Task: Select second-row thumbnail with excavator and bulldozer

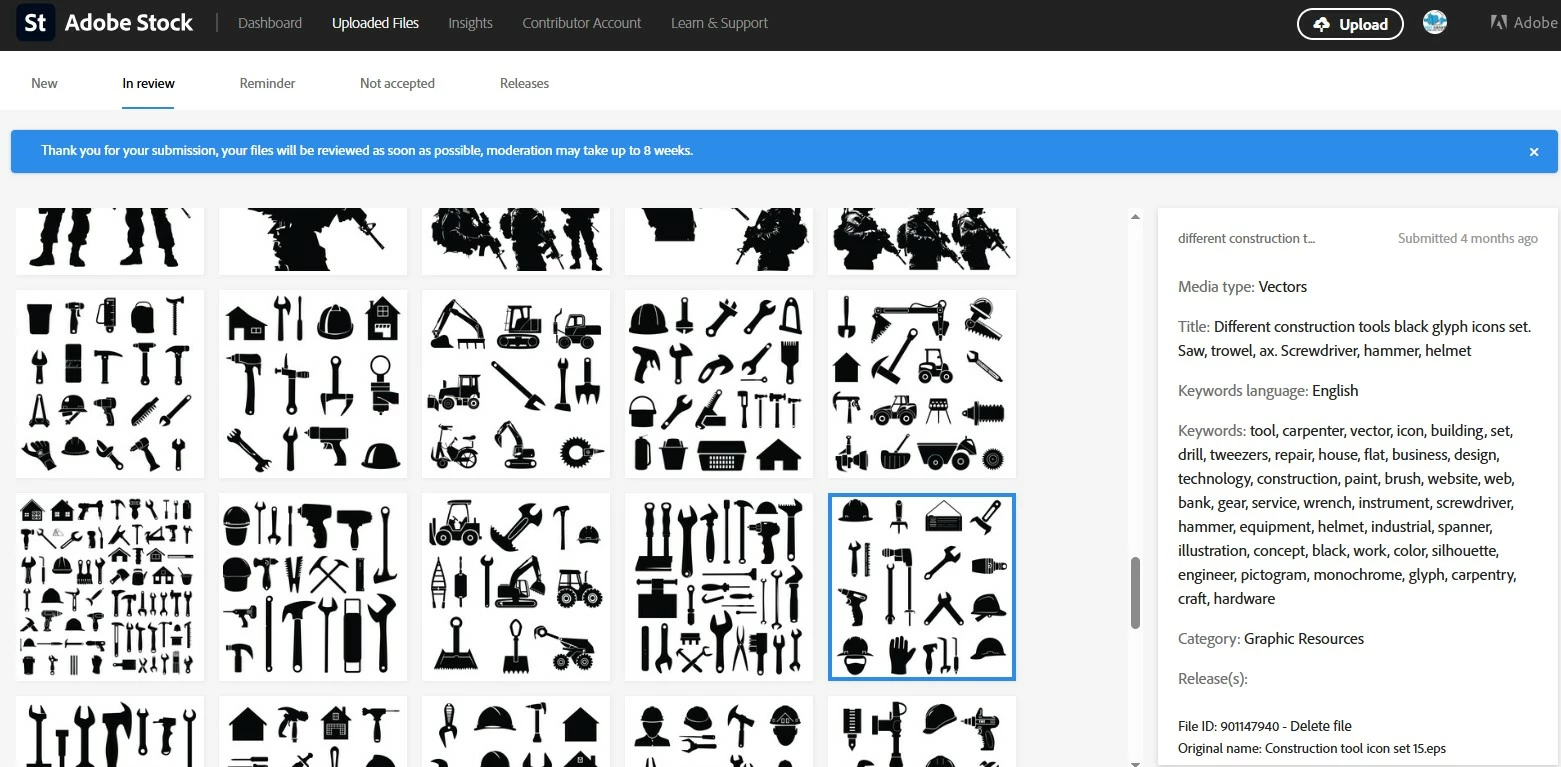Action: [516, 384]
